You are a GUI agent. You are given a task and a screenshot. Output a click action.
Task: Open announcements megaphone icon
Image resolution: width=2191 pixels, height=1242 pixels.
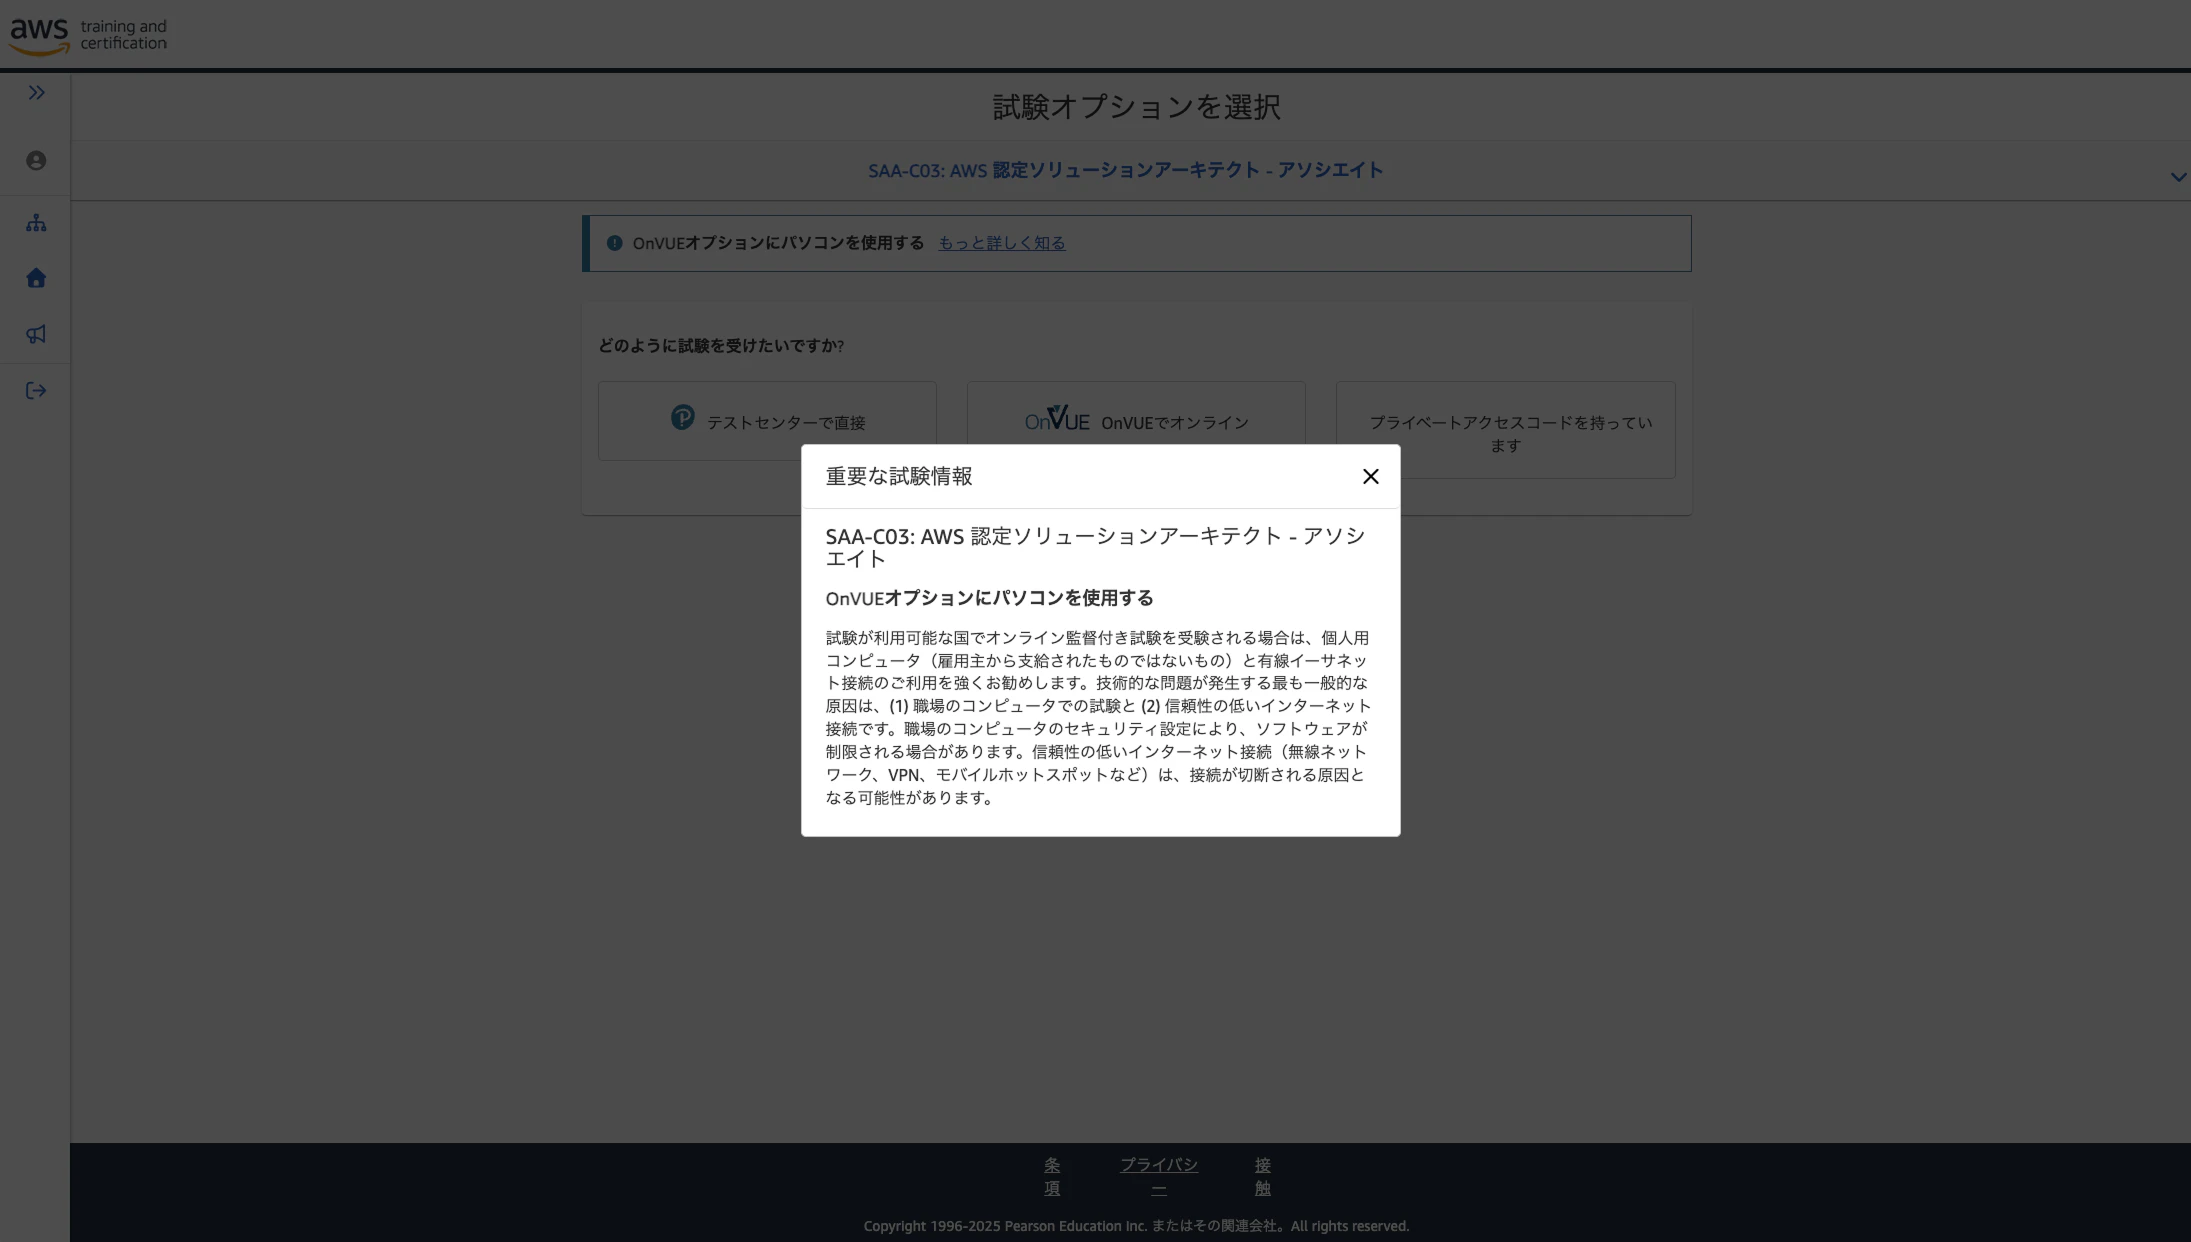point(36,334)
